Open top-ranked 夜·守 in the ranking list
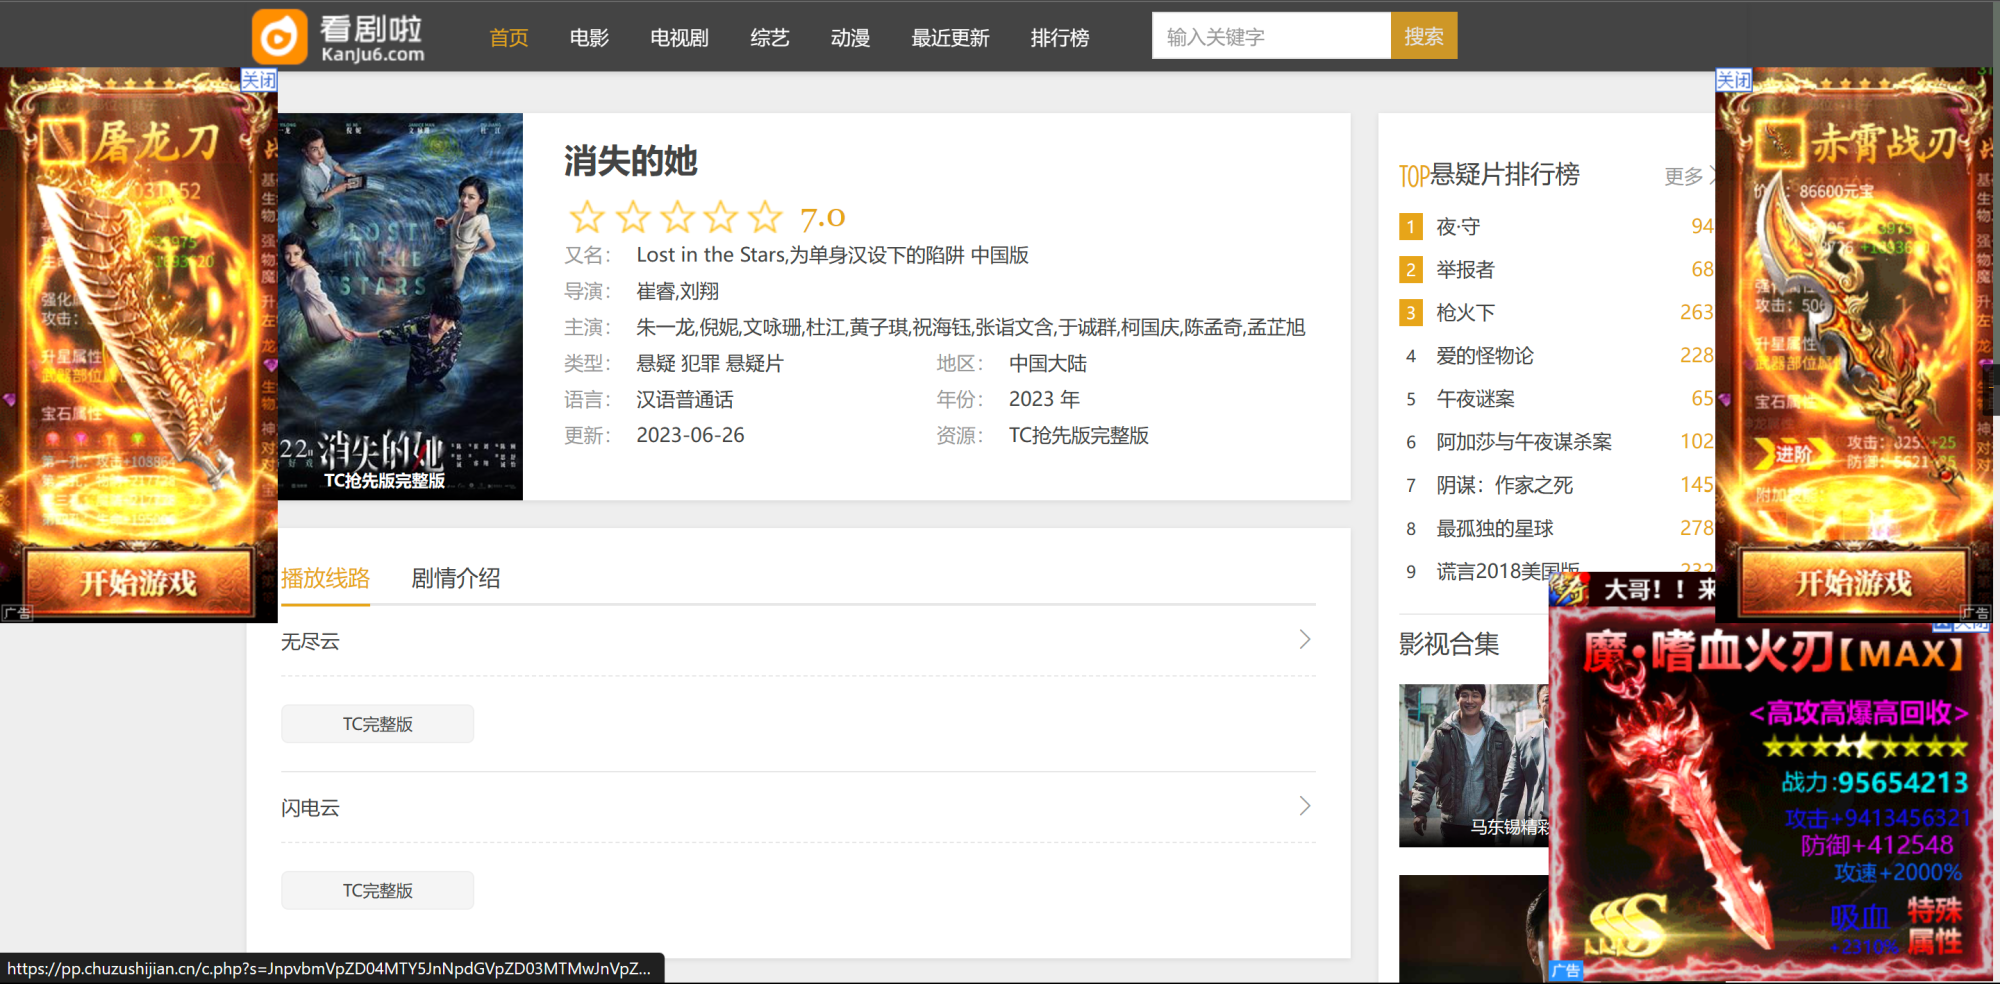The height and width of the screenshot is (984, 2000). click(1458, 227)
